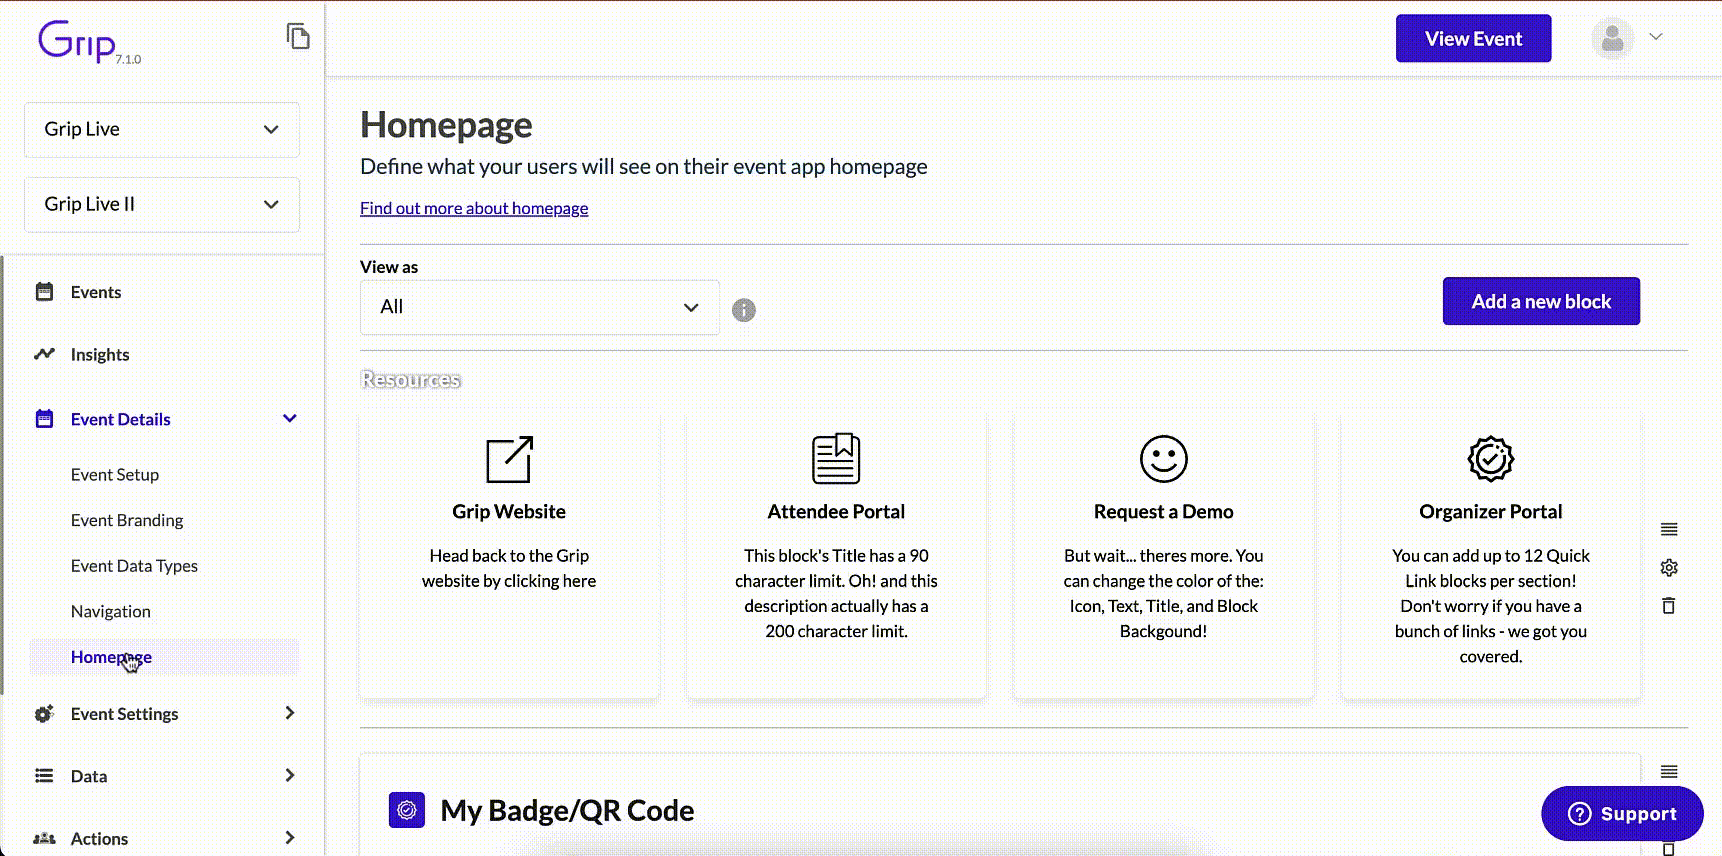
Task: Click the Grip Website card description text
Action: click(x=509, y=568)
